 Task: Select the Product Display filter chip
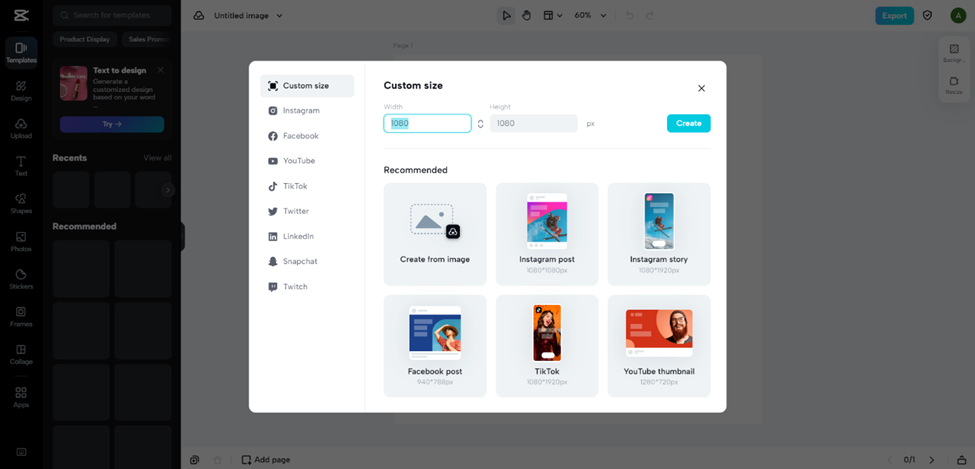coord(85,39)
